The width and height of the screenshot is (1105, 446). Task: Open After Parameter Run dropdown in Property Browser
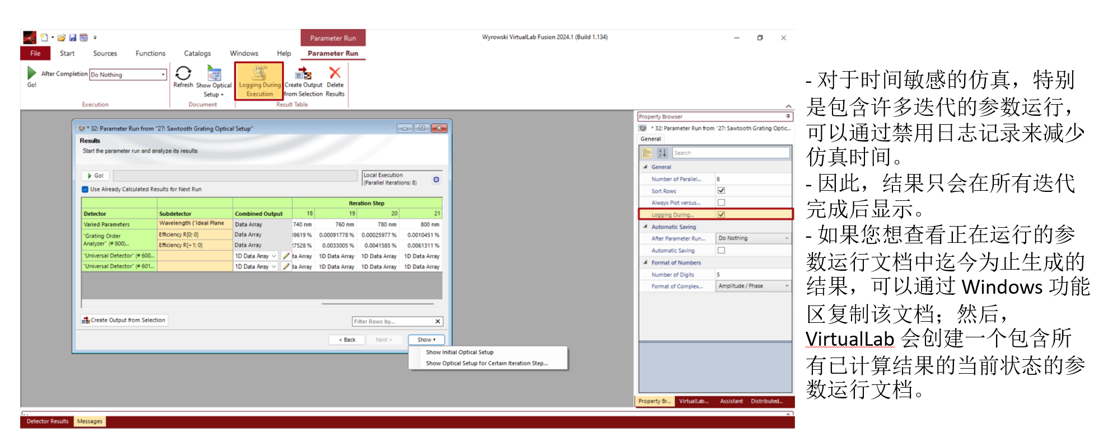(x=753, y=238)
